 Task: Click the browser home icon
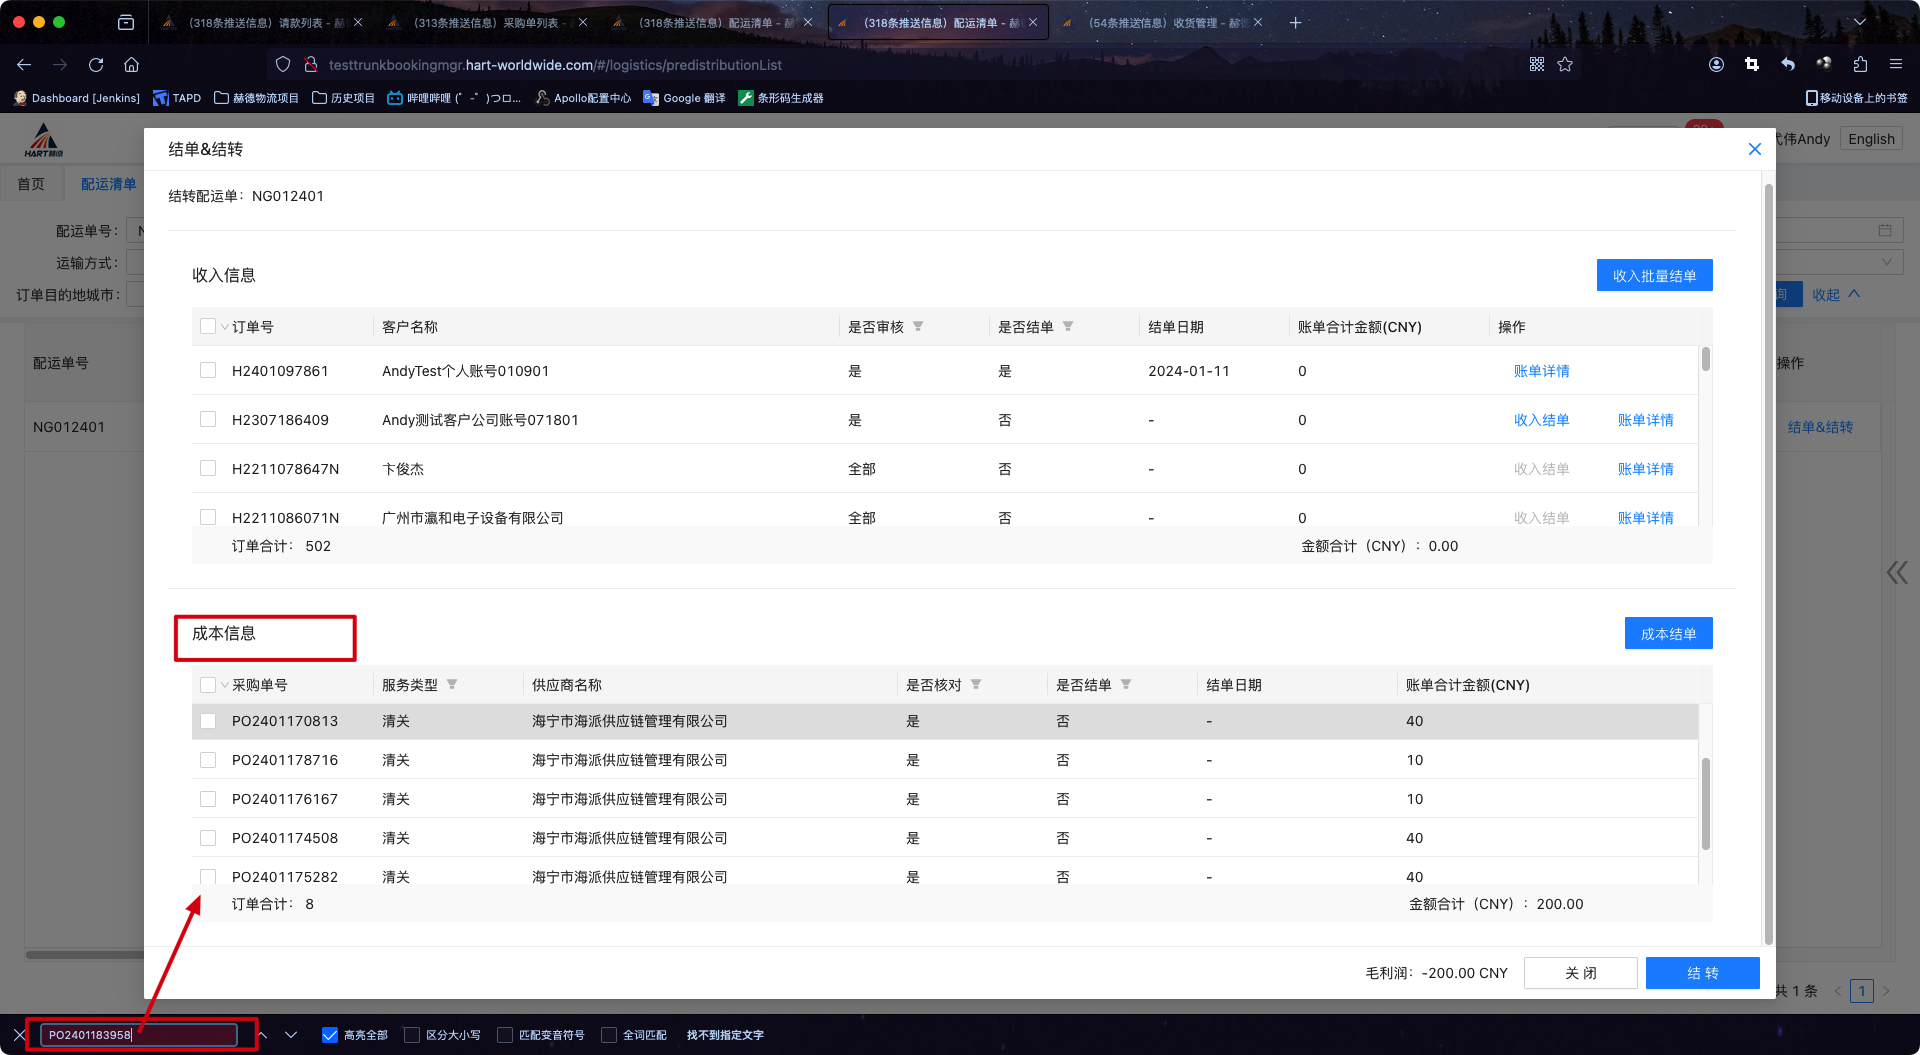tap(131, 65)
